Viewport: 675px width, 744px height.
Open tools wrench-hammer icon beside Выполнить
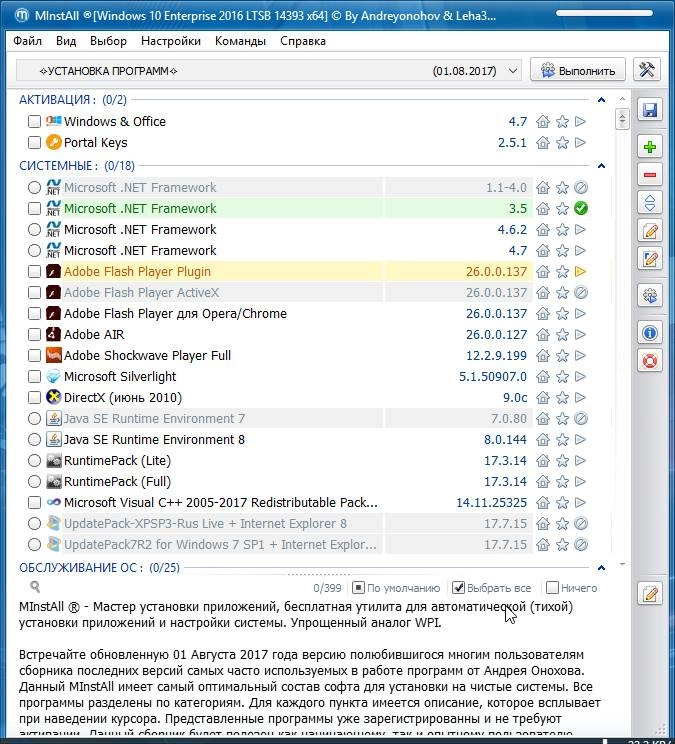(647, 70)
